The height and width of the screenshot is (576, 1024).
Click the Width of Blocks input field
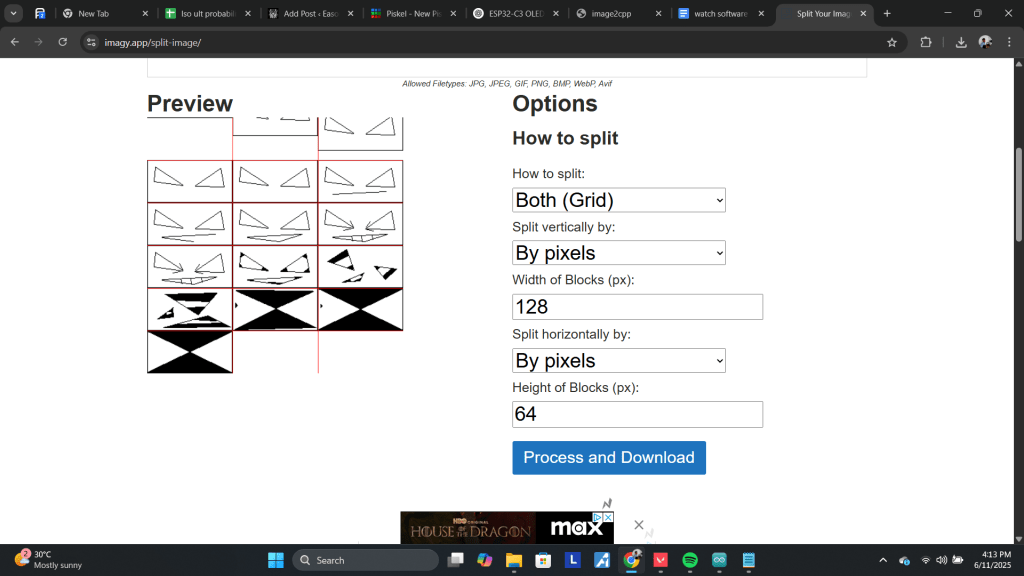[637, 307]
